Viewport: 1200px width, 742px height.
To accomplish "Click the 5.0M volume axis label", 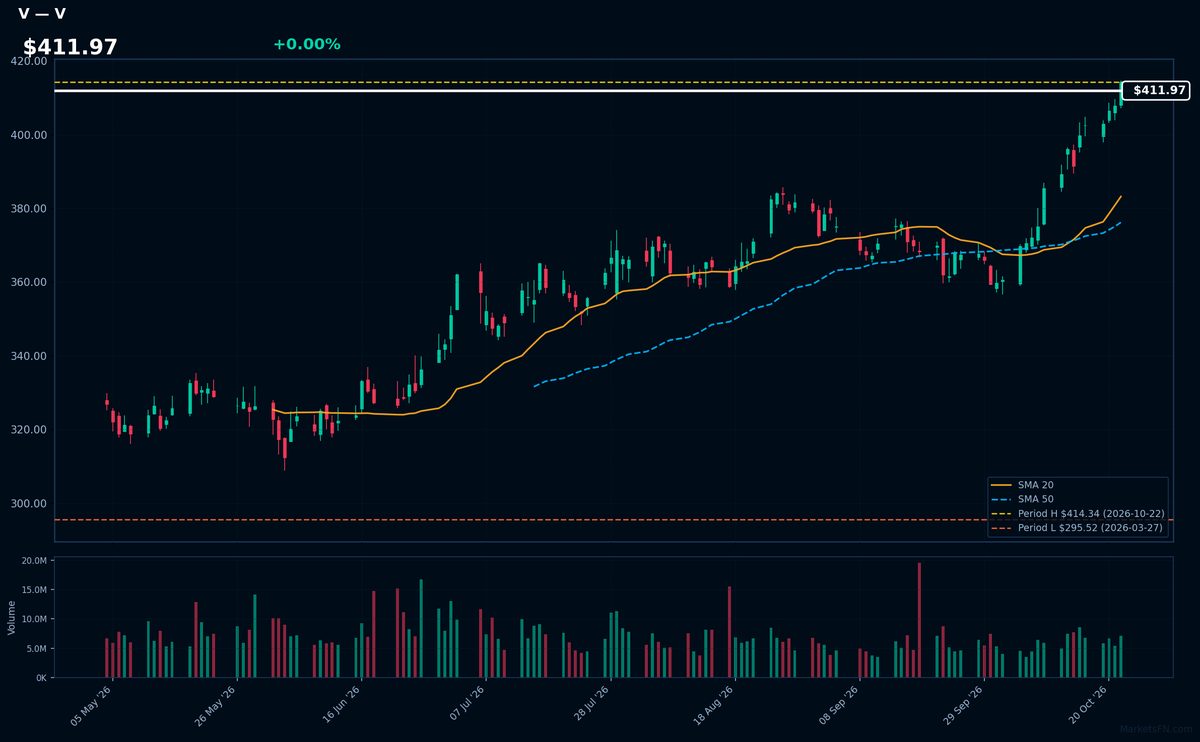I will coord(36,648).
